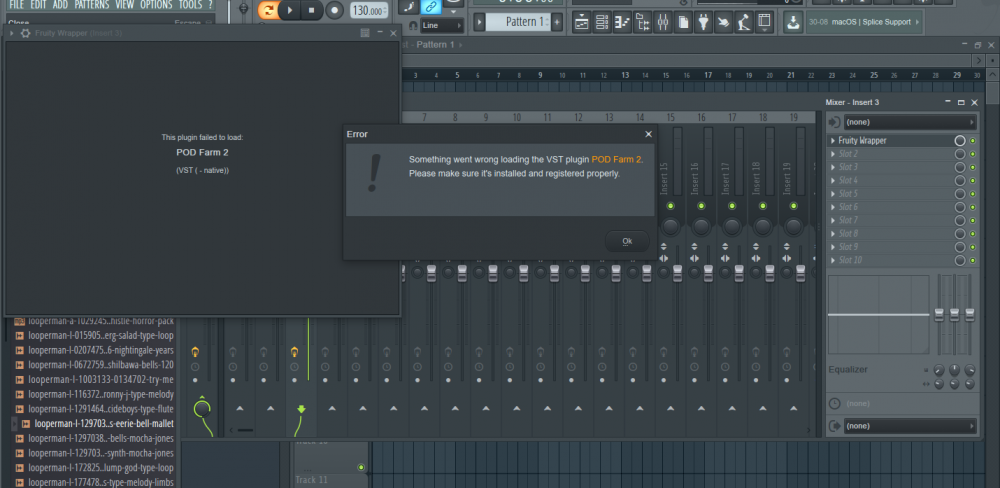Close the Error dialog with X
This screenshot has height=488, width=1000.
(x=649, y=134)
